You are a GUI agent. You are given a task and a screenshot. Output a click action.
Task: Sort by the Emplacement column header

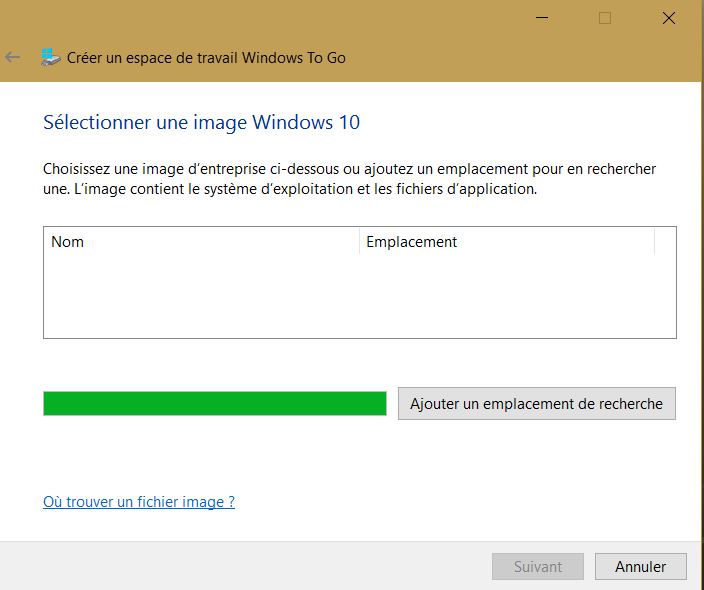coord(507,242)
